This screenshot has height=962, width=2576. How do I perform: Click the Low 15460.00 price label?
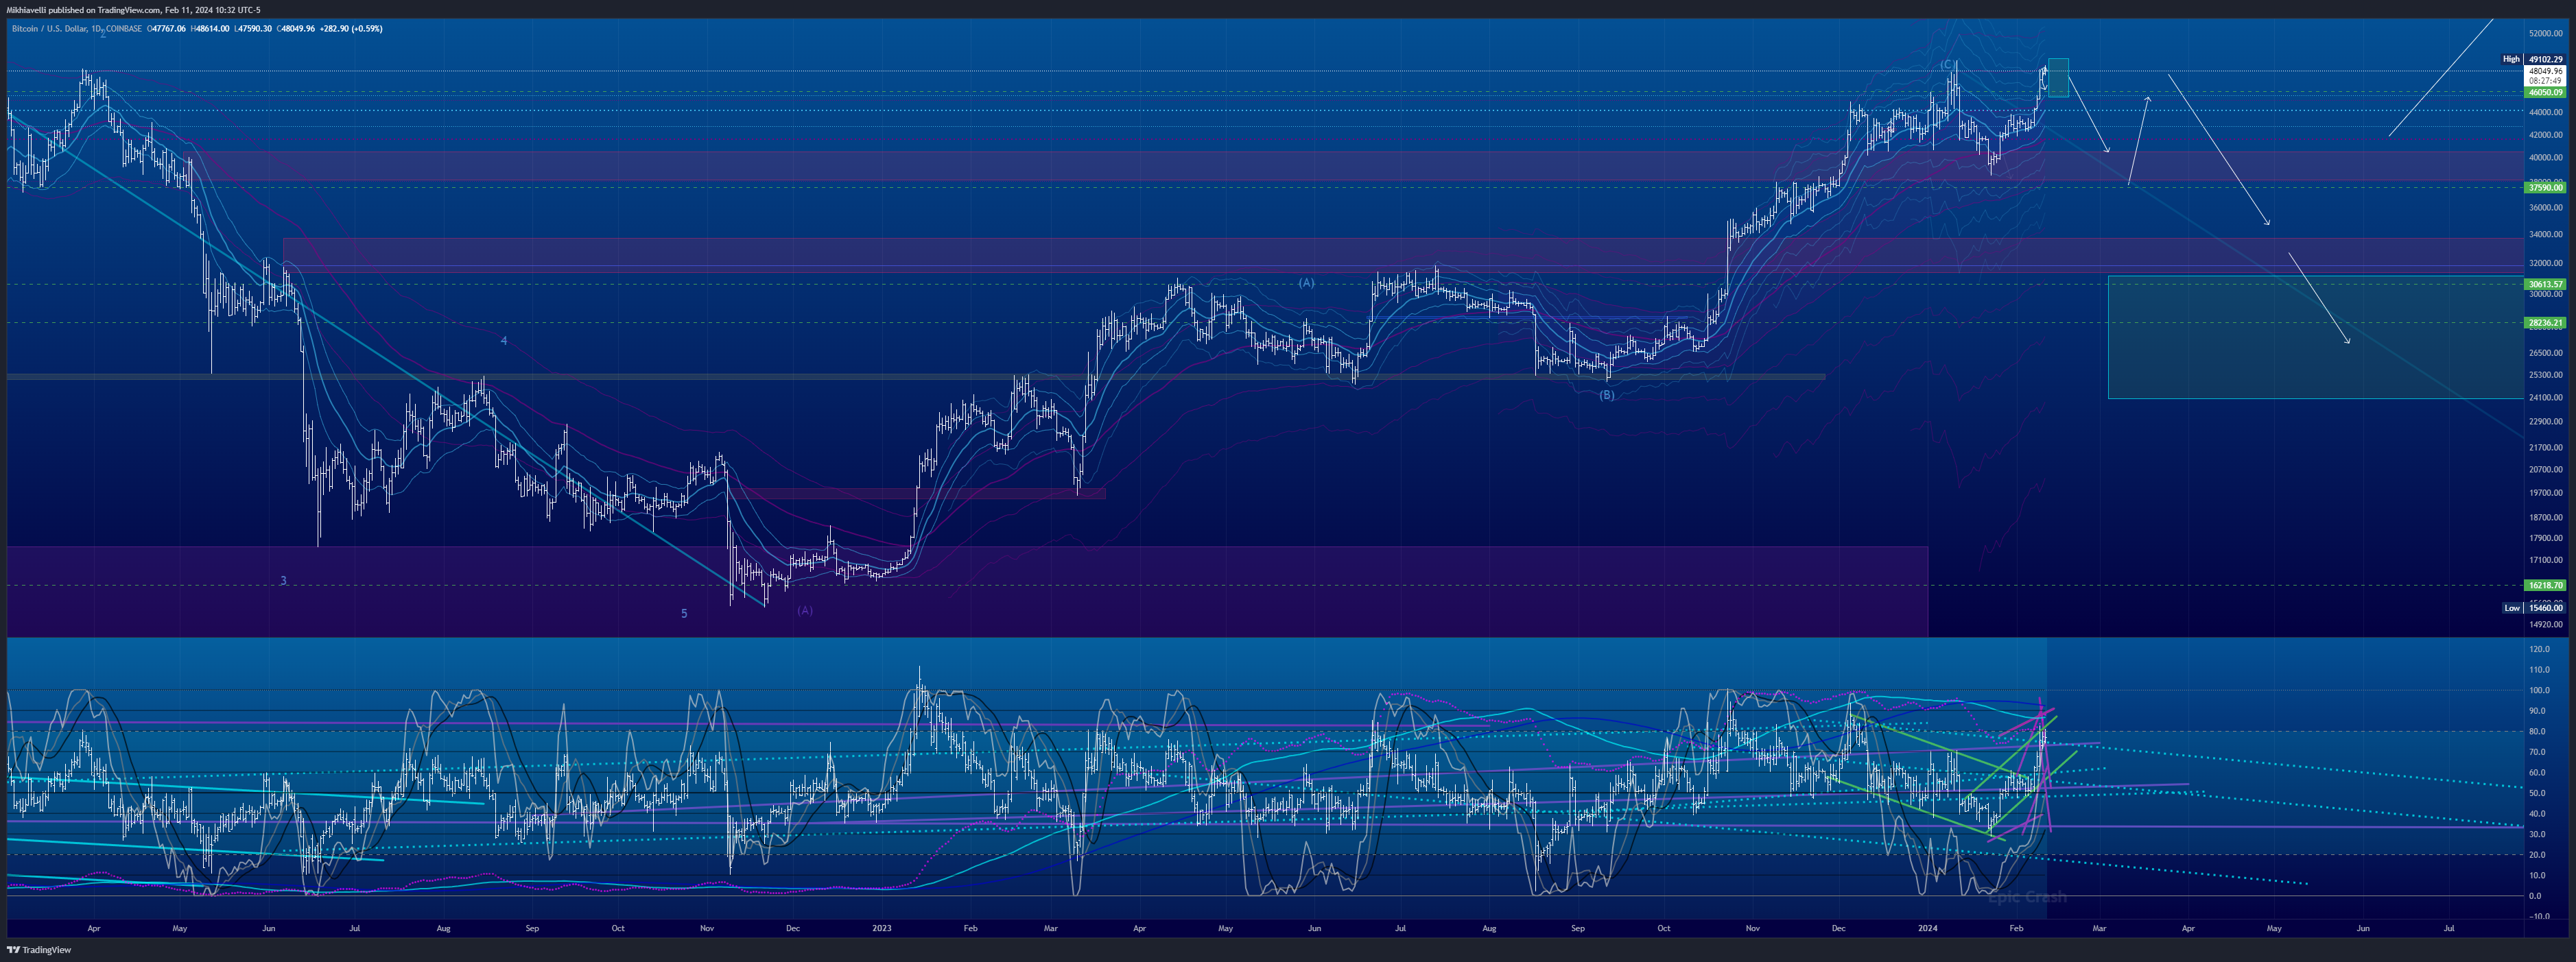point(2533,608)
